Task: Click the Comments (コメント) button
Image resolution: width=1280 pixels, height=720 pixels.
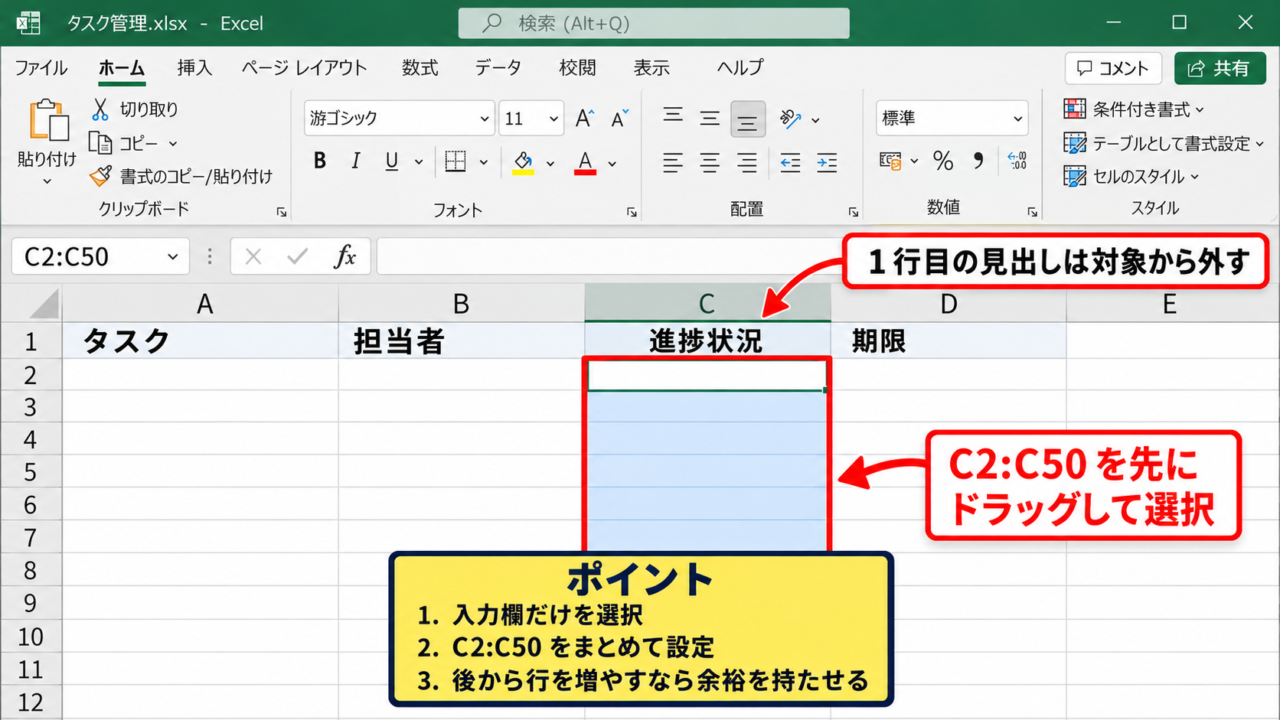Action: tap(1113, 68)
